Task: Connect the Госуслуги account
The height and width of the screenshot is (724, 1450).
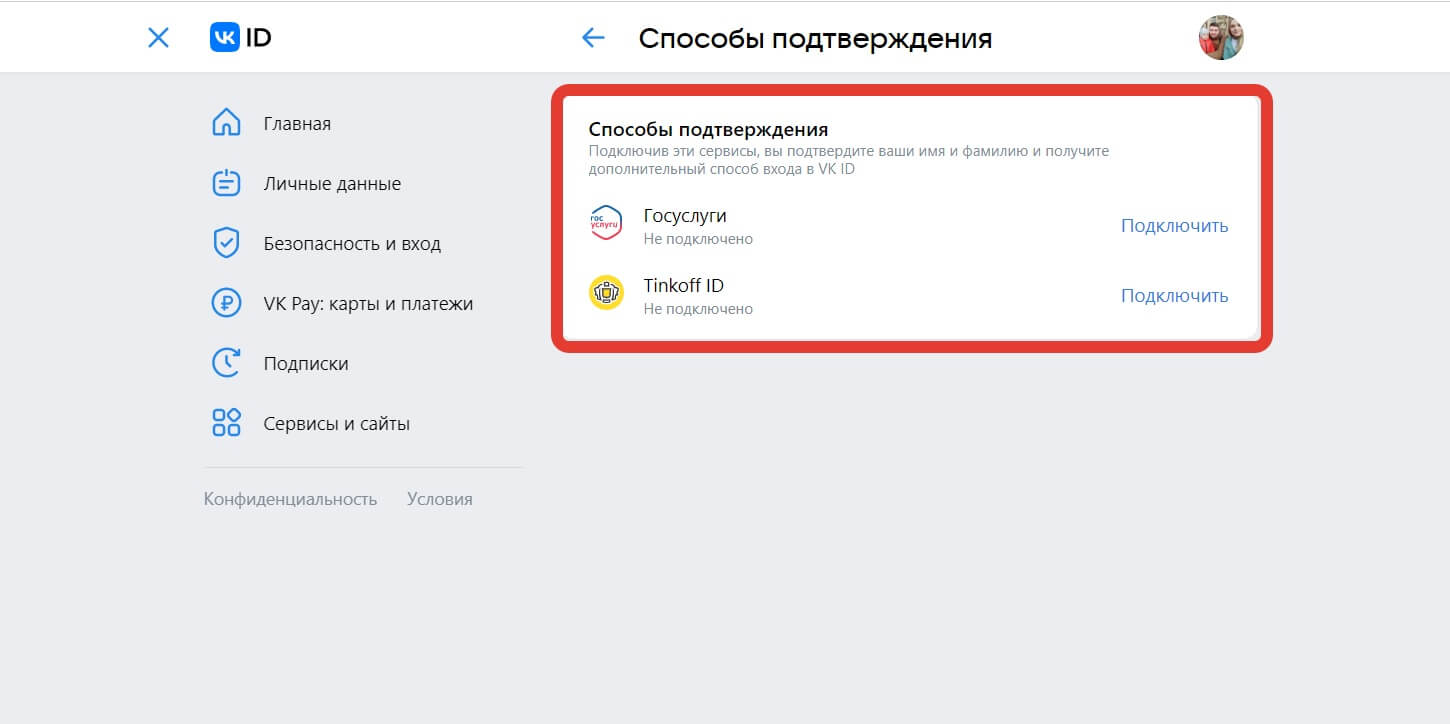Action: click(1174, 225)
